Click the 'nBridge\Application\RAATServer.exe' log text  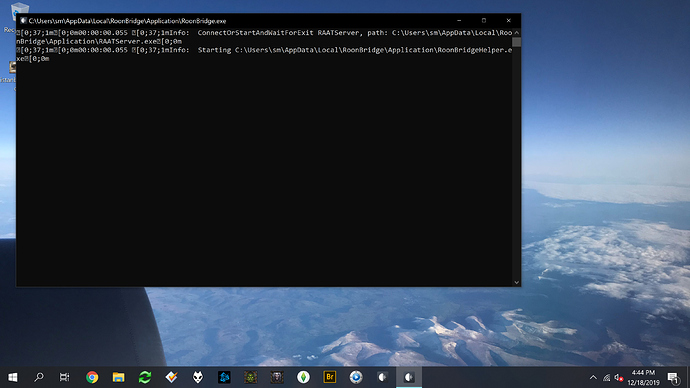(87, 41)
